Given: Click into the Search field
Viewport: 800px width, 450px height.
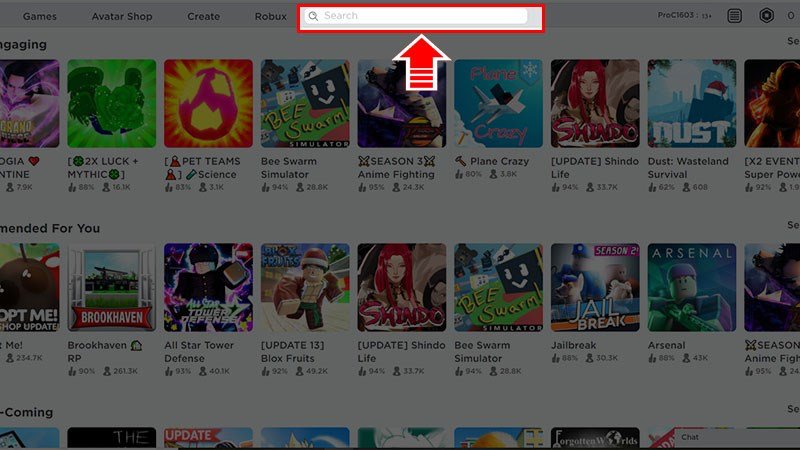Looking at the screenshot, I should [x=416, y=16].
